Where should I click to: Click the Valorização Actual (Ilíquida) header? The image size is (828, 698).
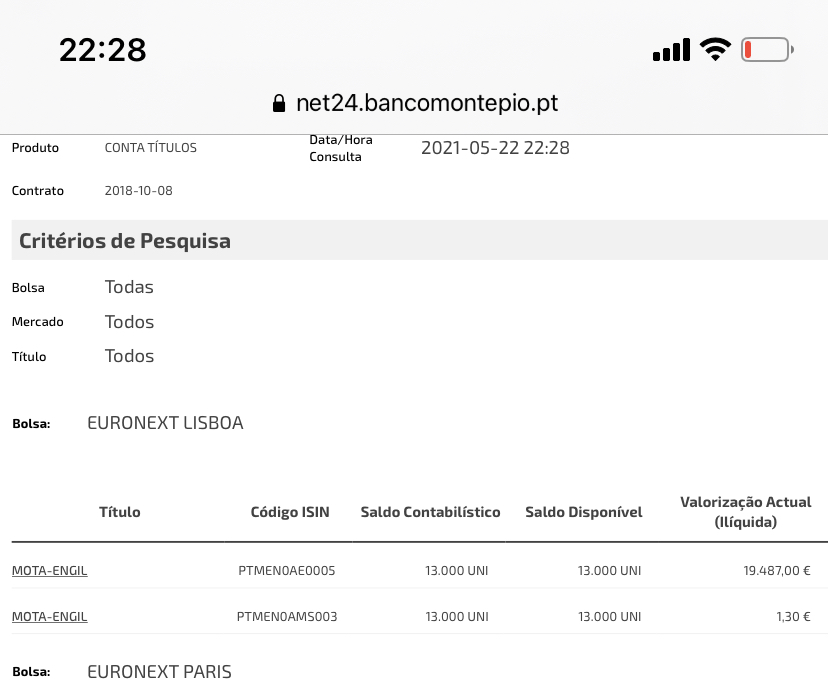point(746,512)
